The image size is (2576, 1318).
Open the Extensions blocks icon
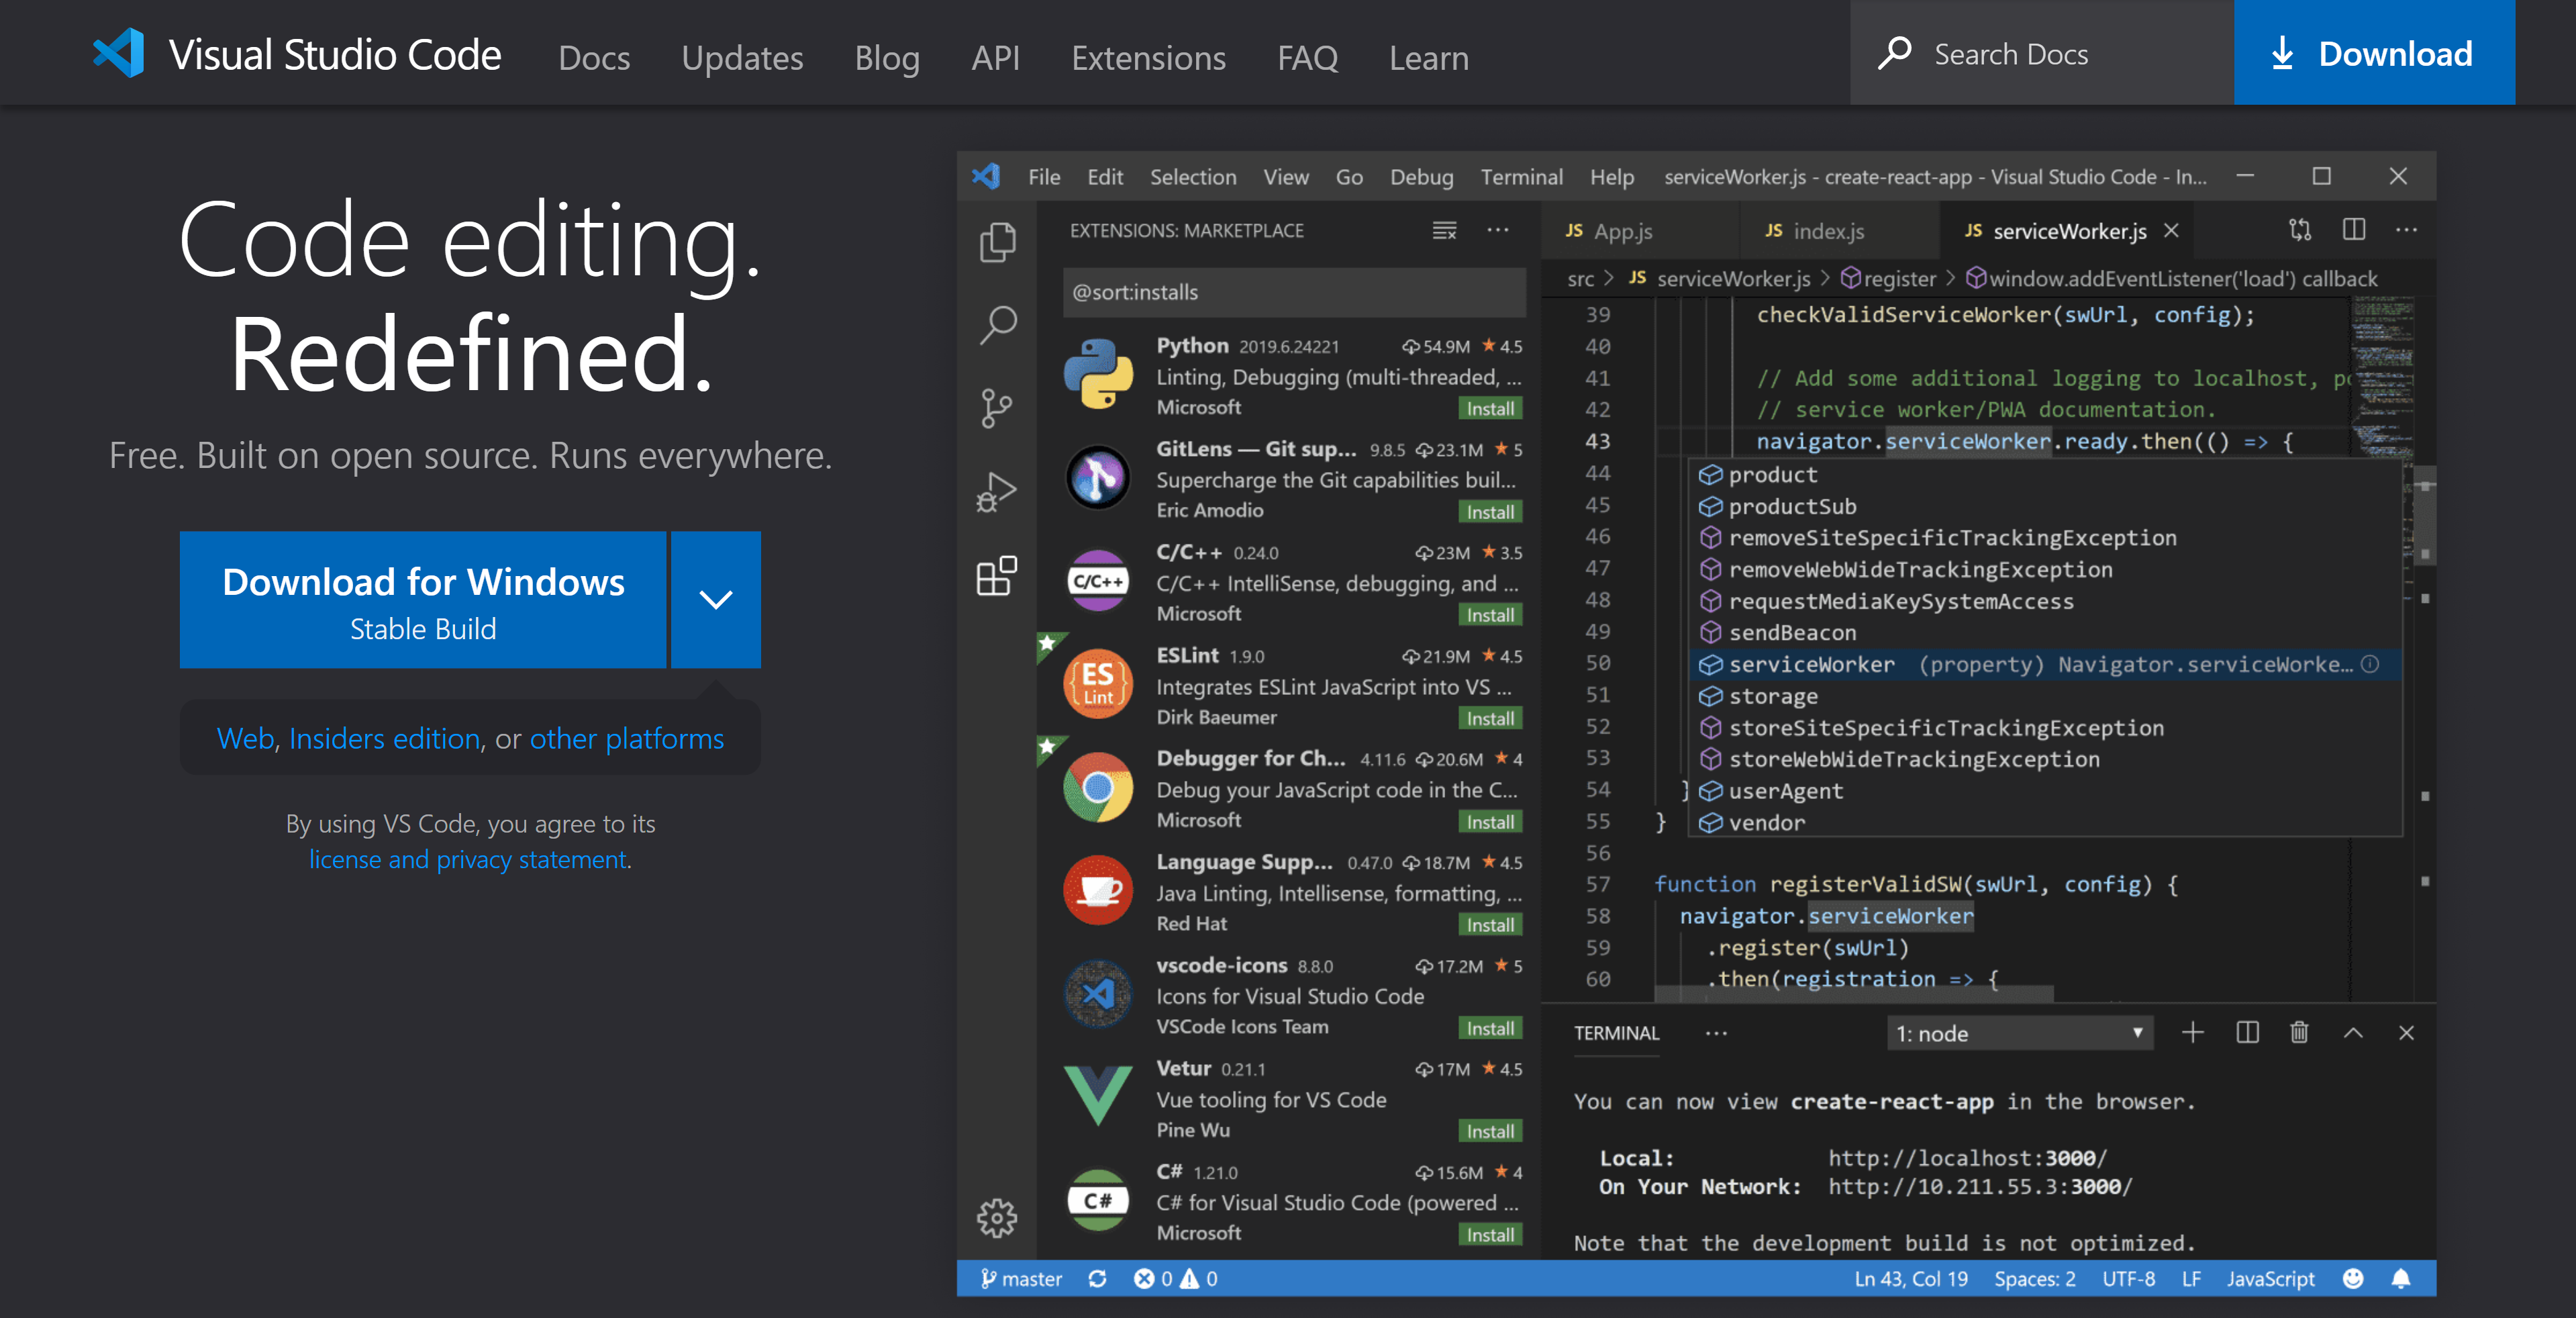[x=997, y=576]
